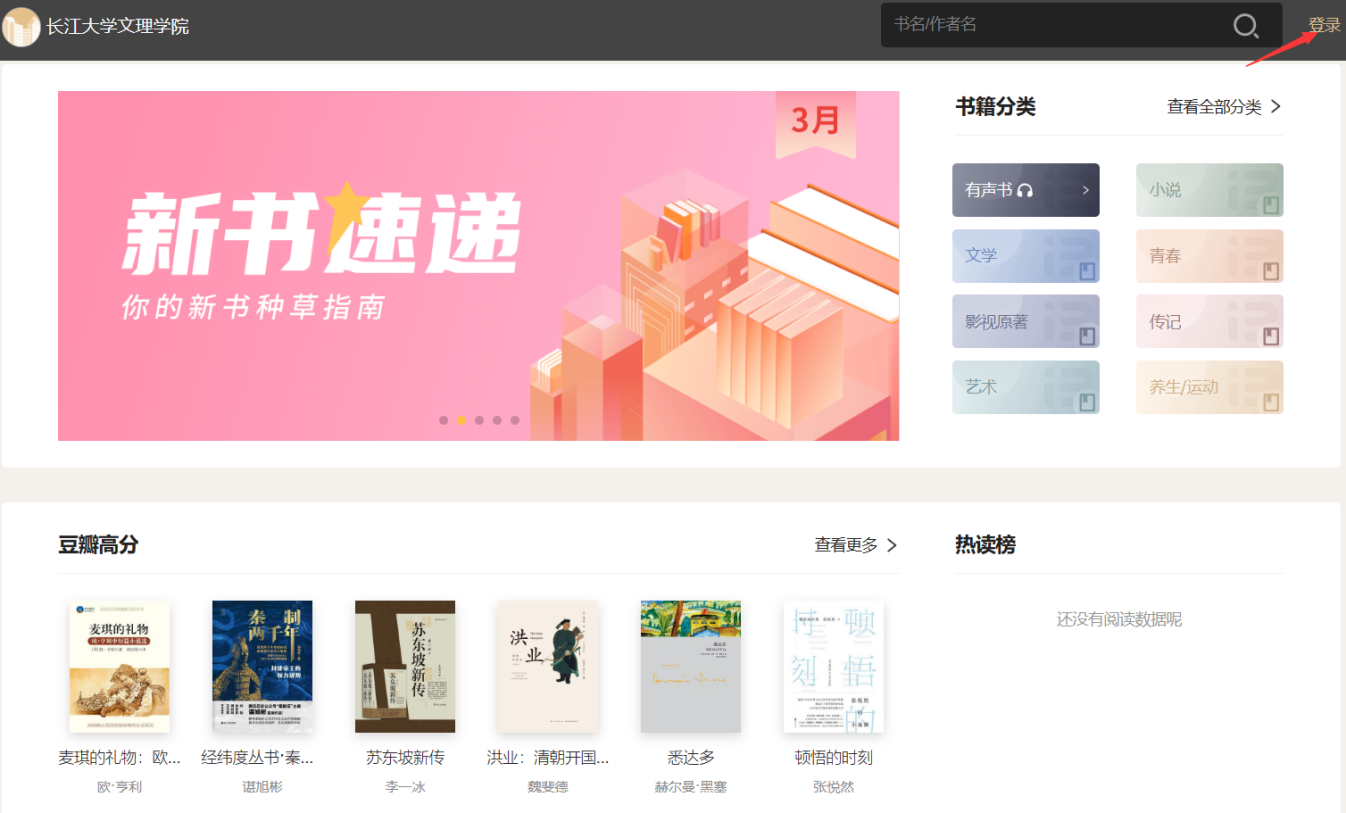1346x813 pixels.
Task: Open the 有声书 audiobook category
Action: tap(1025, 190)
